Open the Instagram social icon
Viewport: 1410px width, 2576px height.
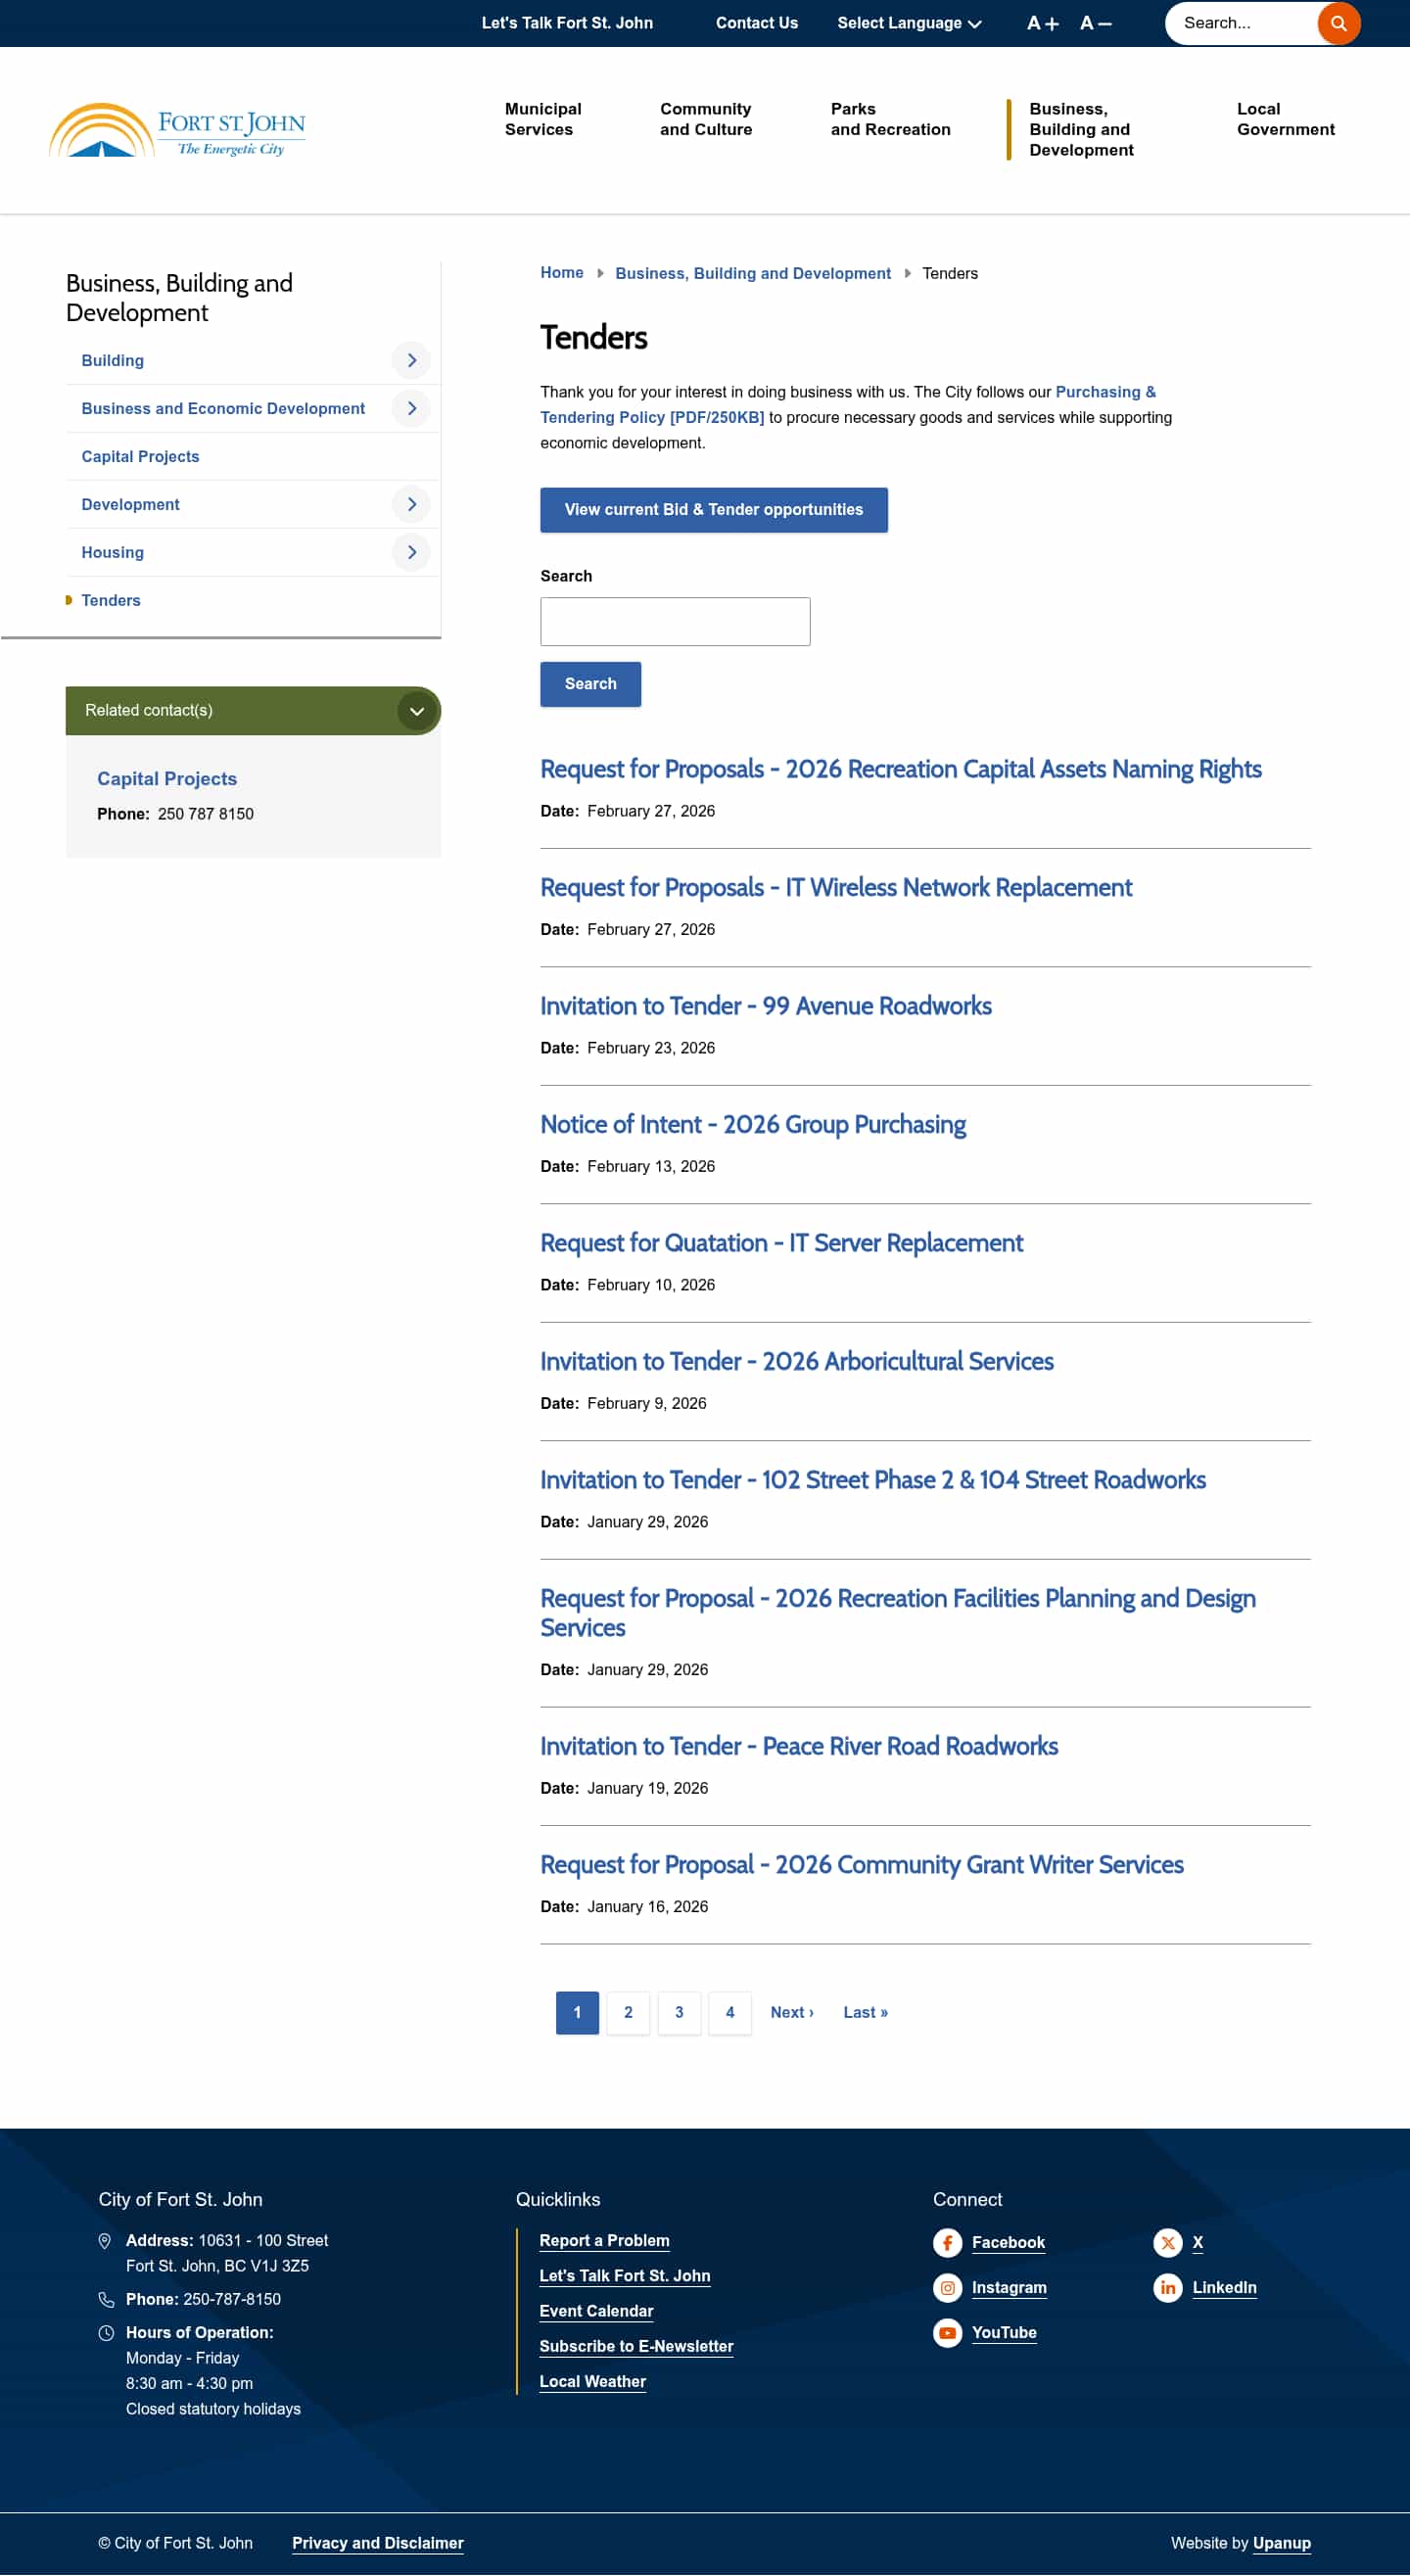(x=947, y=2287)
